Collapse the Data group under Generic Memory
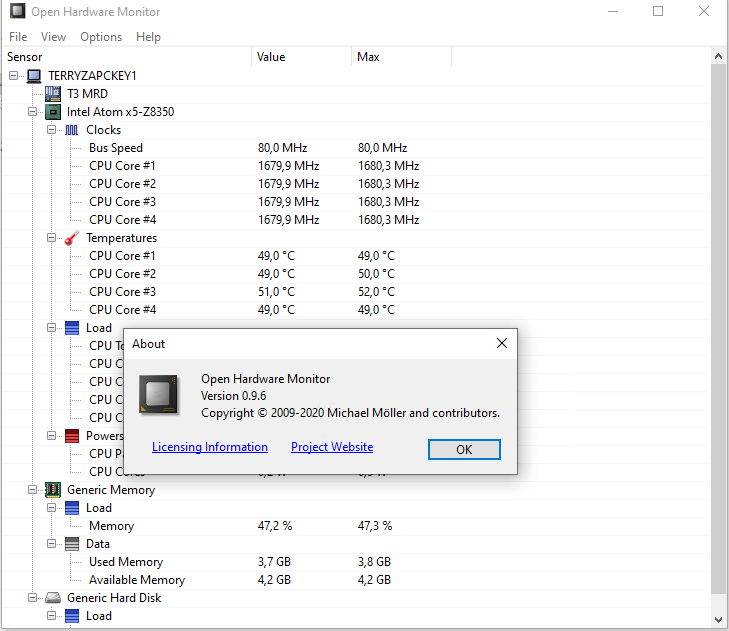The width and height of the screenshot is (729, 631). 52,544
